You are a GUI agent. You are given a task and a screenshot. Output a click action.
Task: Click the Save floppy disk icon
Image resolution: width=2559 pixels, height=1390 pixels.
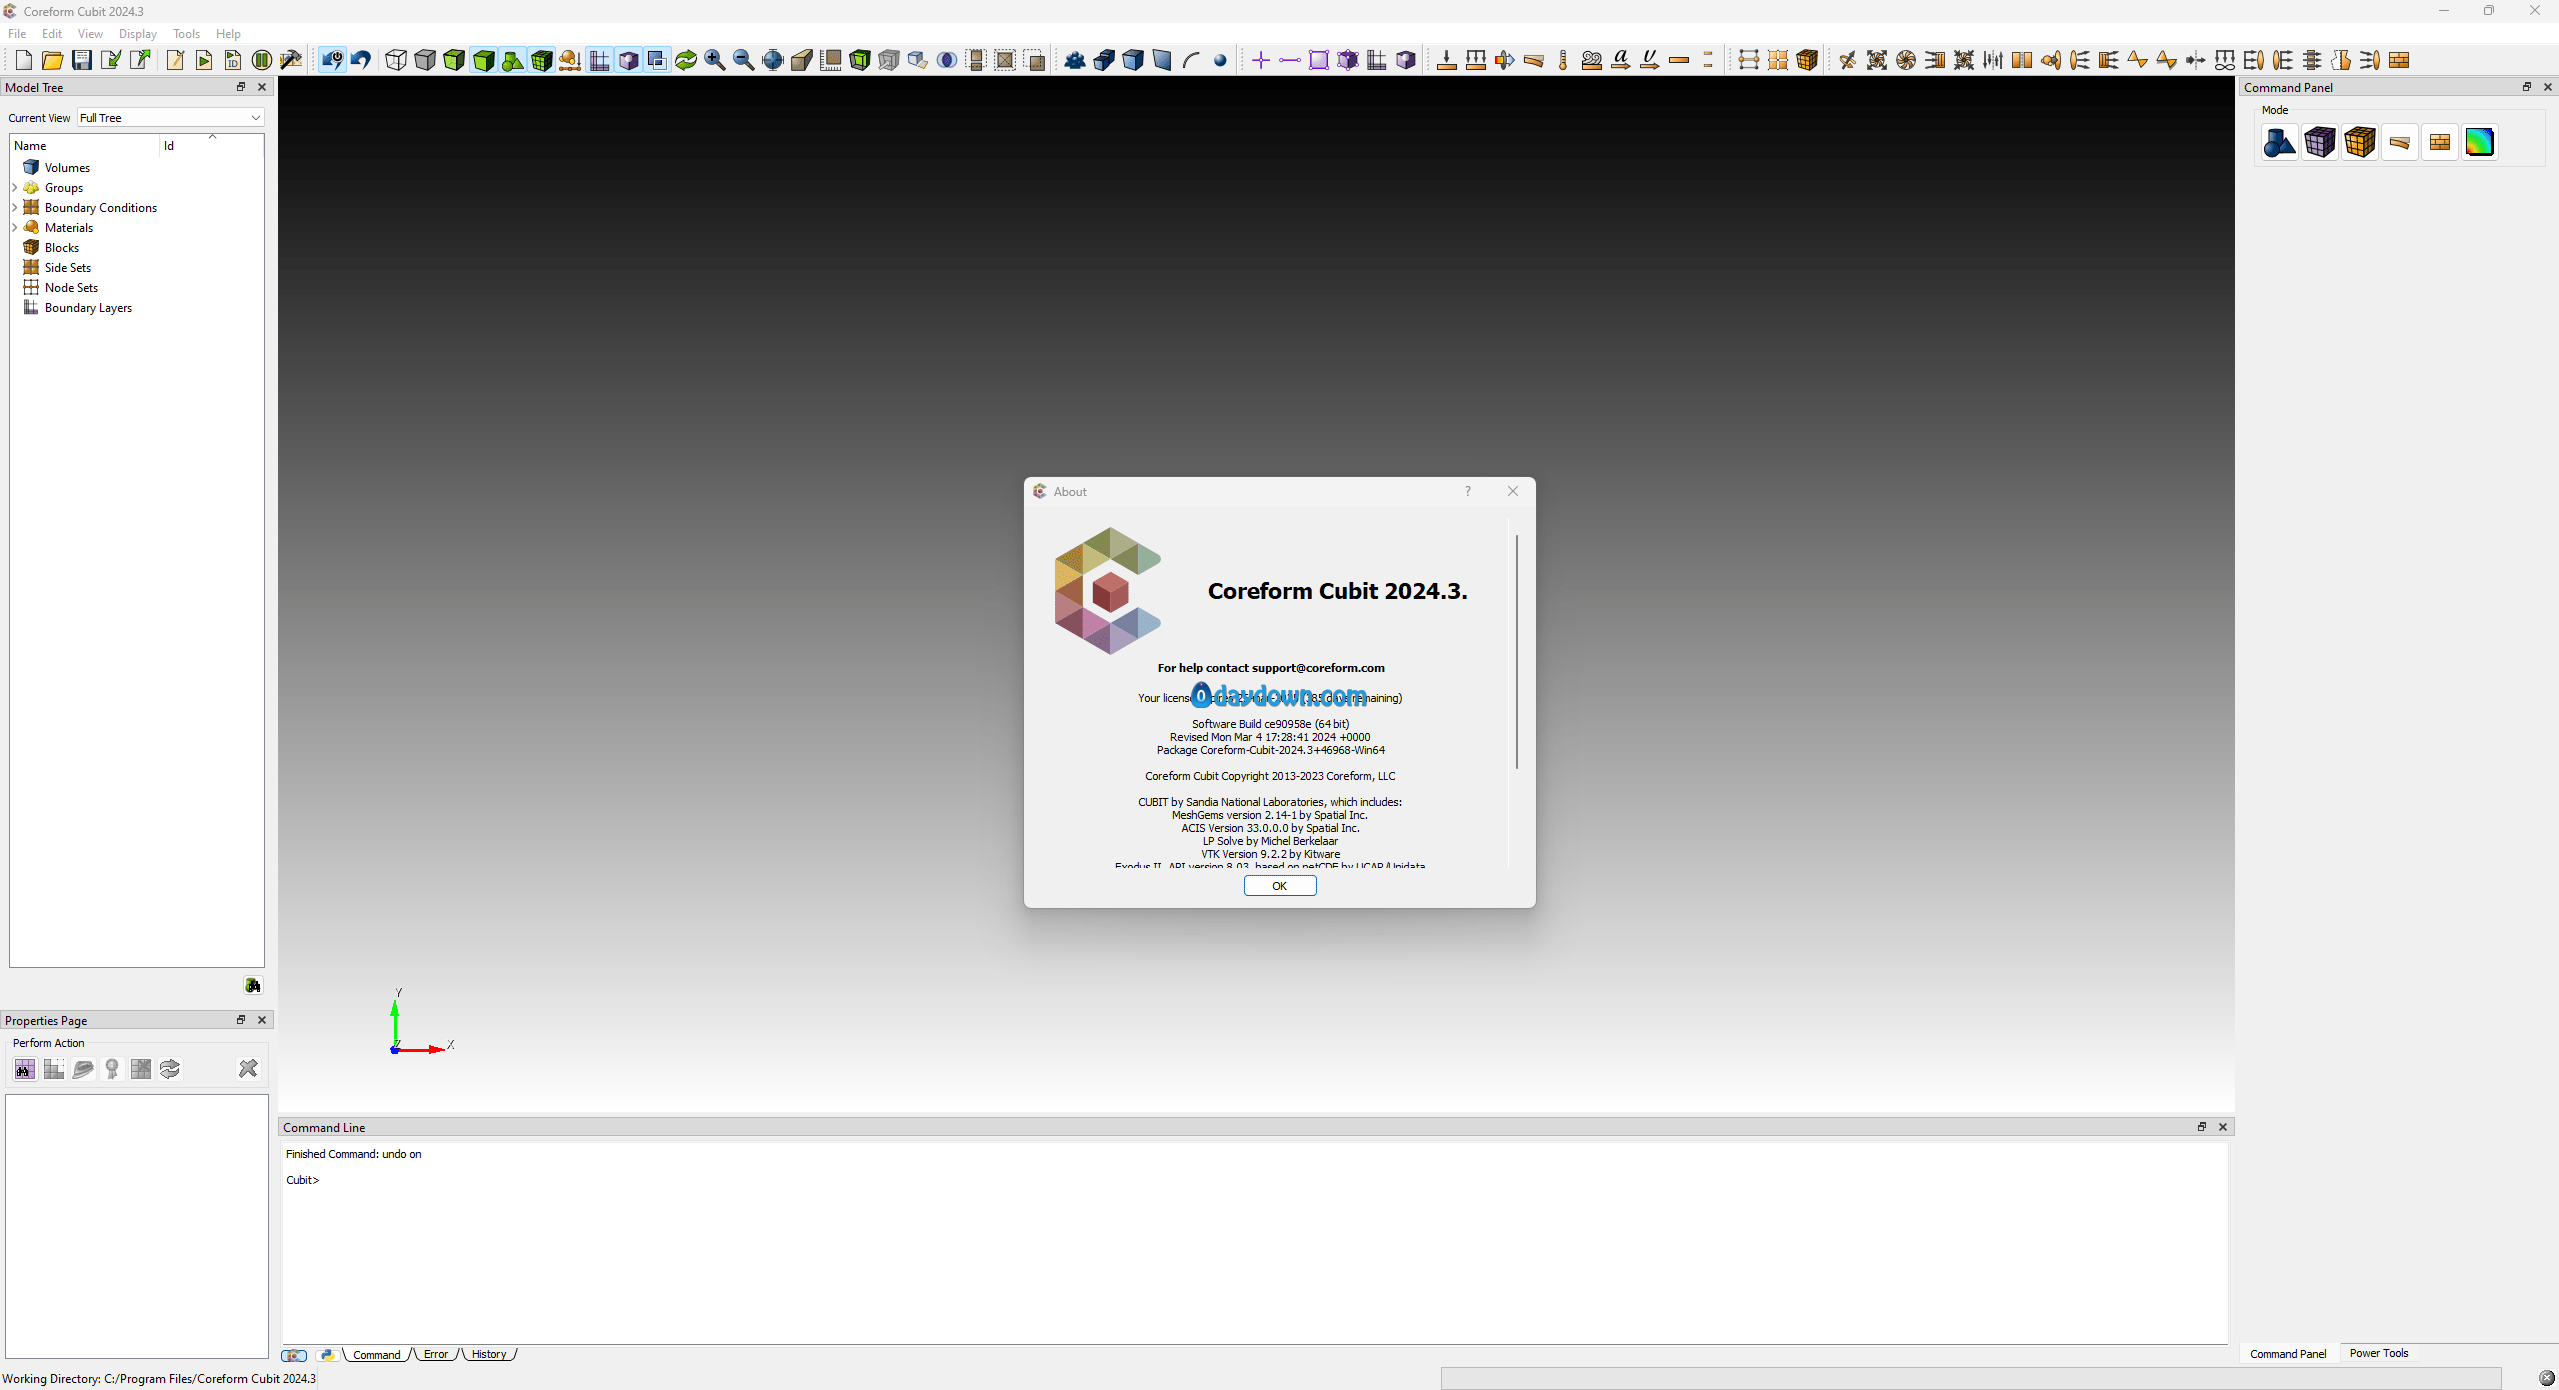click(x=82, y=60)
